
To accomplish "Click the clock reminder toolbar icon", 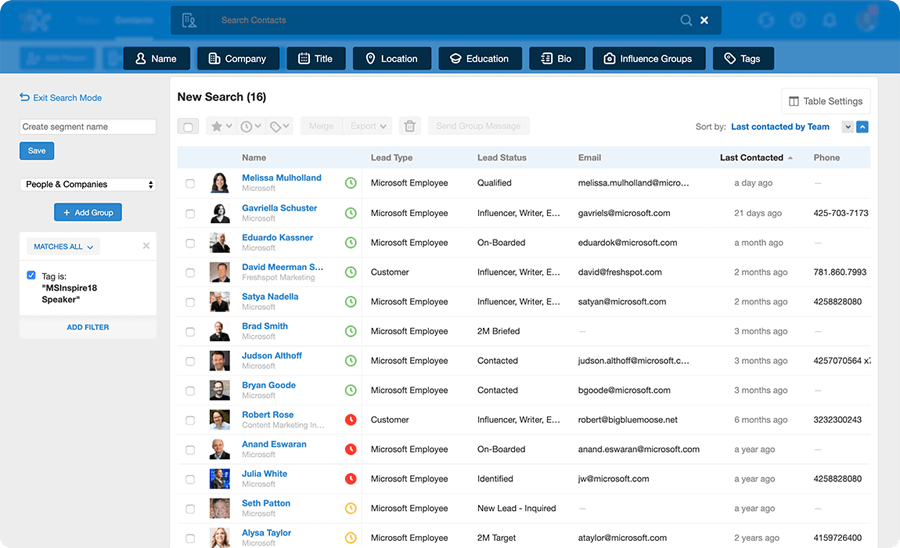I will pos(250,126).
